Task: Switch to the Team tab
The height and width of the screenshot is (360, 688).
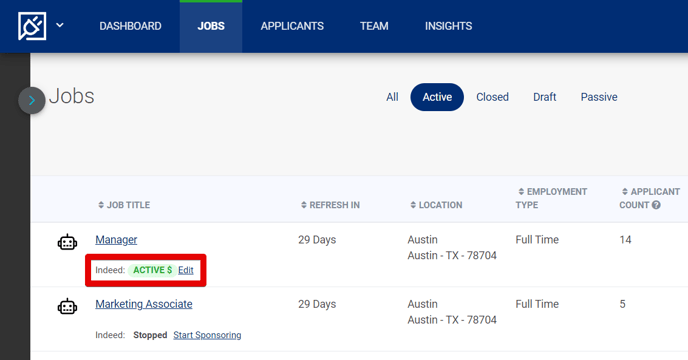Action: click(x=374, y=26)
